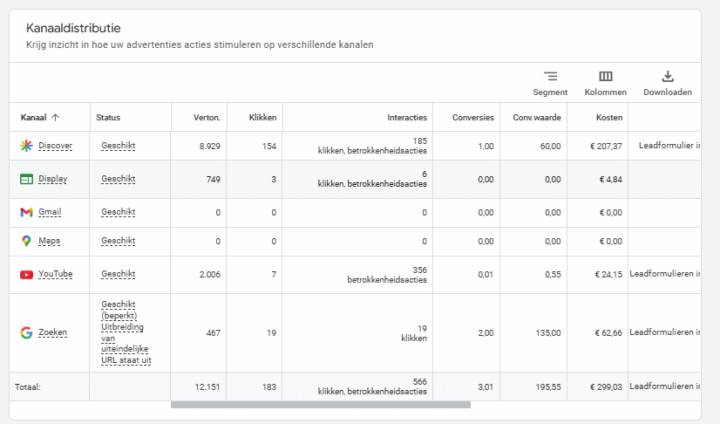The width and height of the screenshot is (720, 424).
Task: Click Geschikt status in YouTube row
Action: click(x=118, y=274)
